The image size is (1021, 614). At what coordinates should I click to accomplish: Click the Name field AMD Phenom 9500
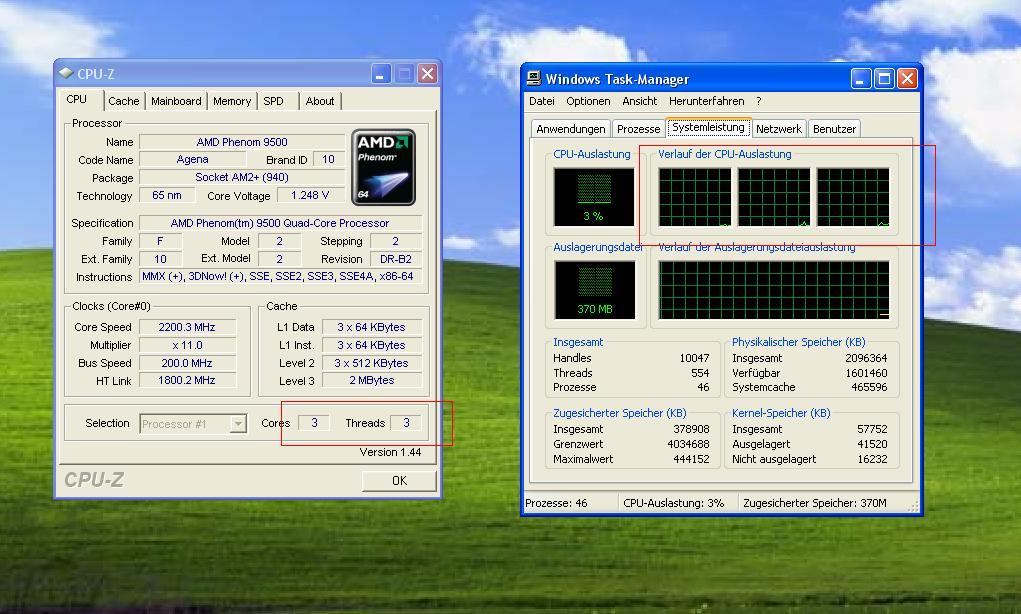(242, 142)
